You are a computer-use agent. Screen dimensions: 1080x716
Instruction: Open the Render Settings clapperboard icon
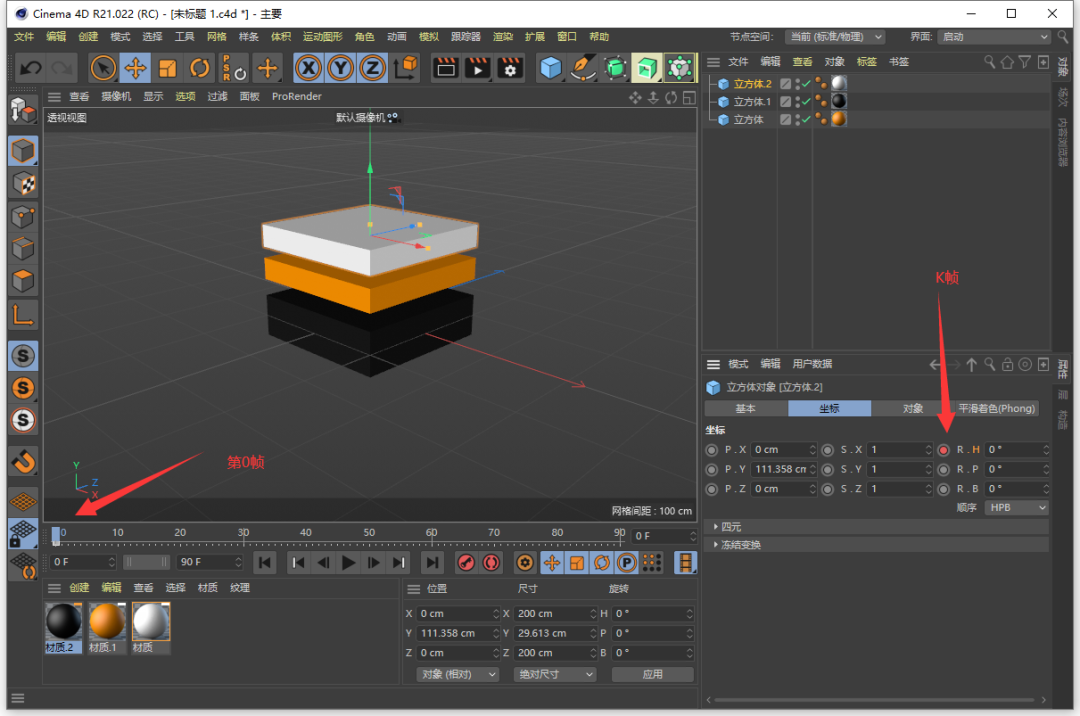click(511, 68)
